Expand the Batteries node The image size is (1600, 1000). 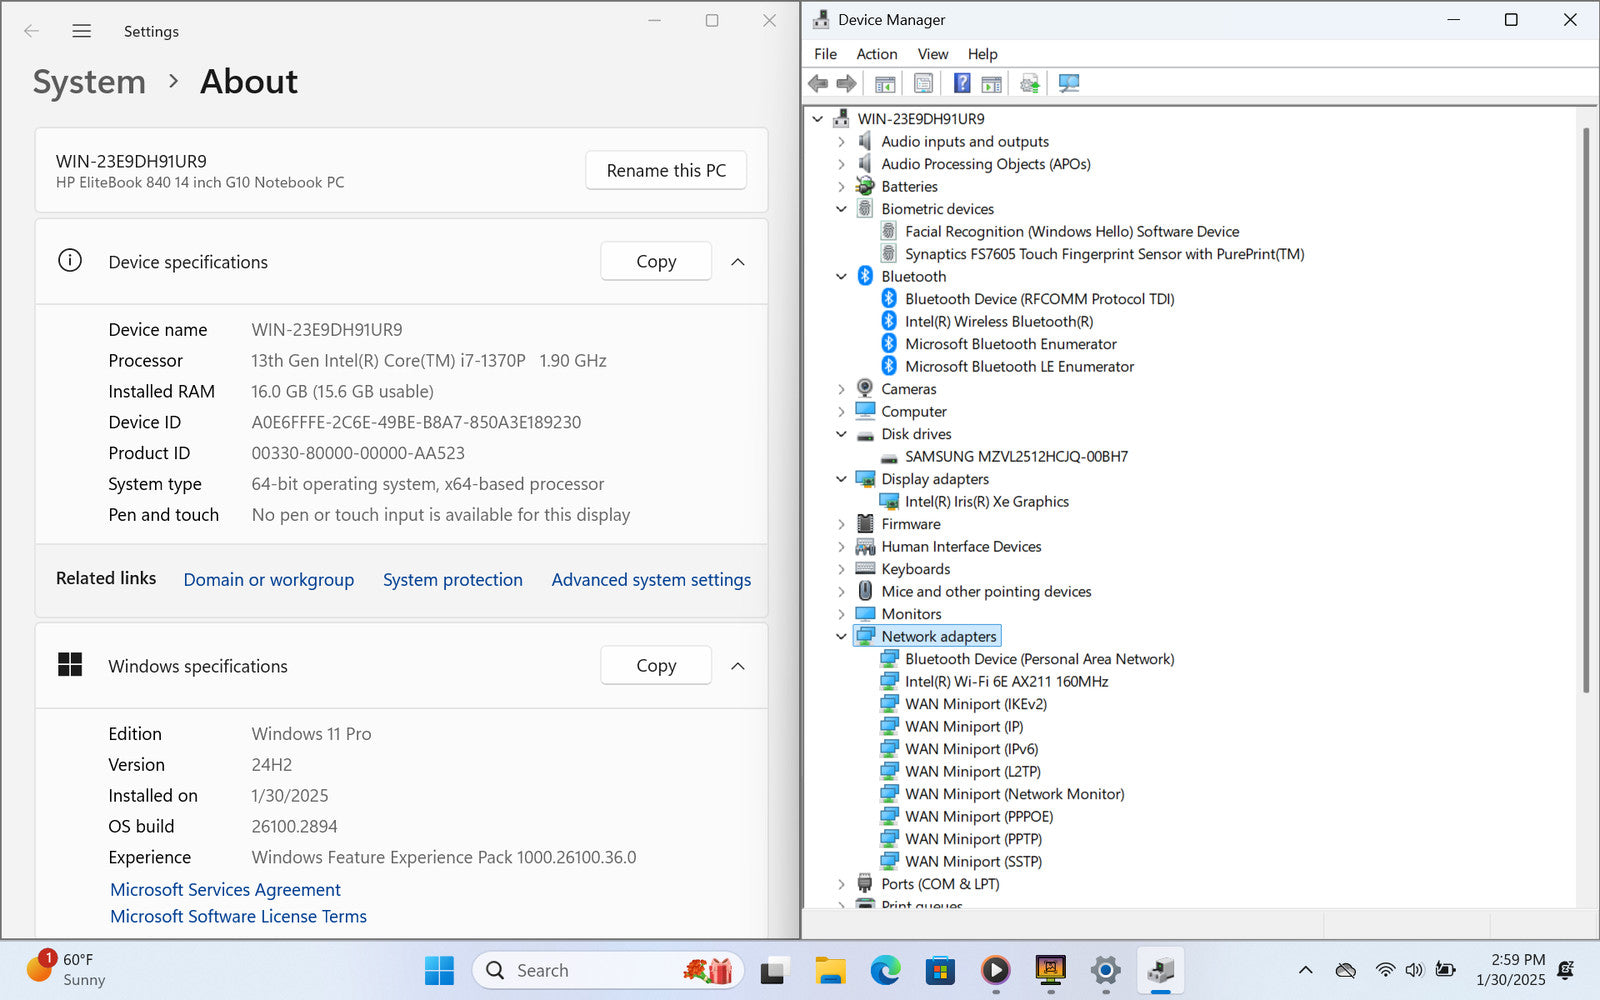coord(841,187)
